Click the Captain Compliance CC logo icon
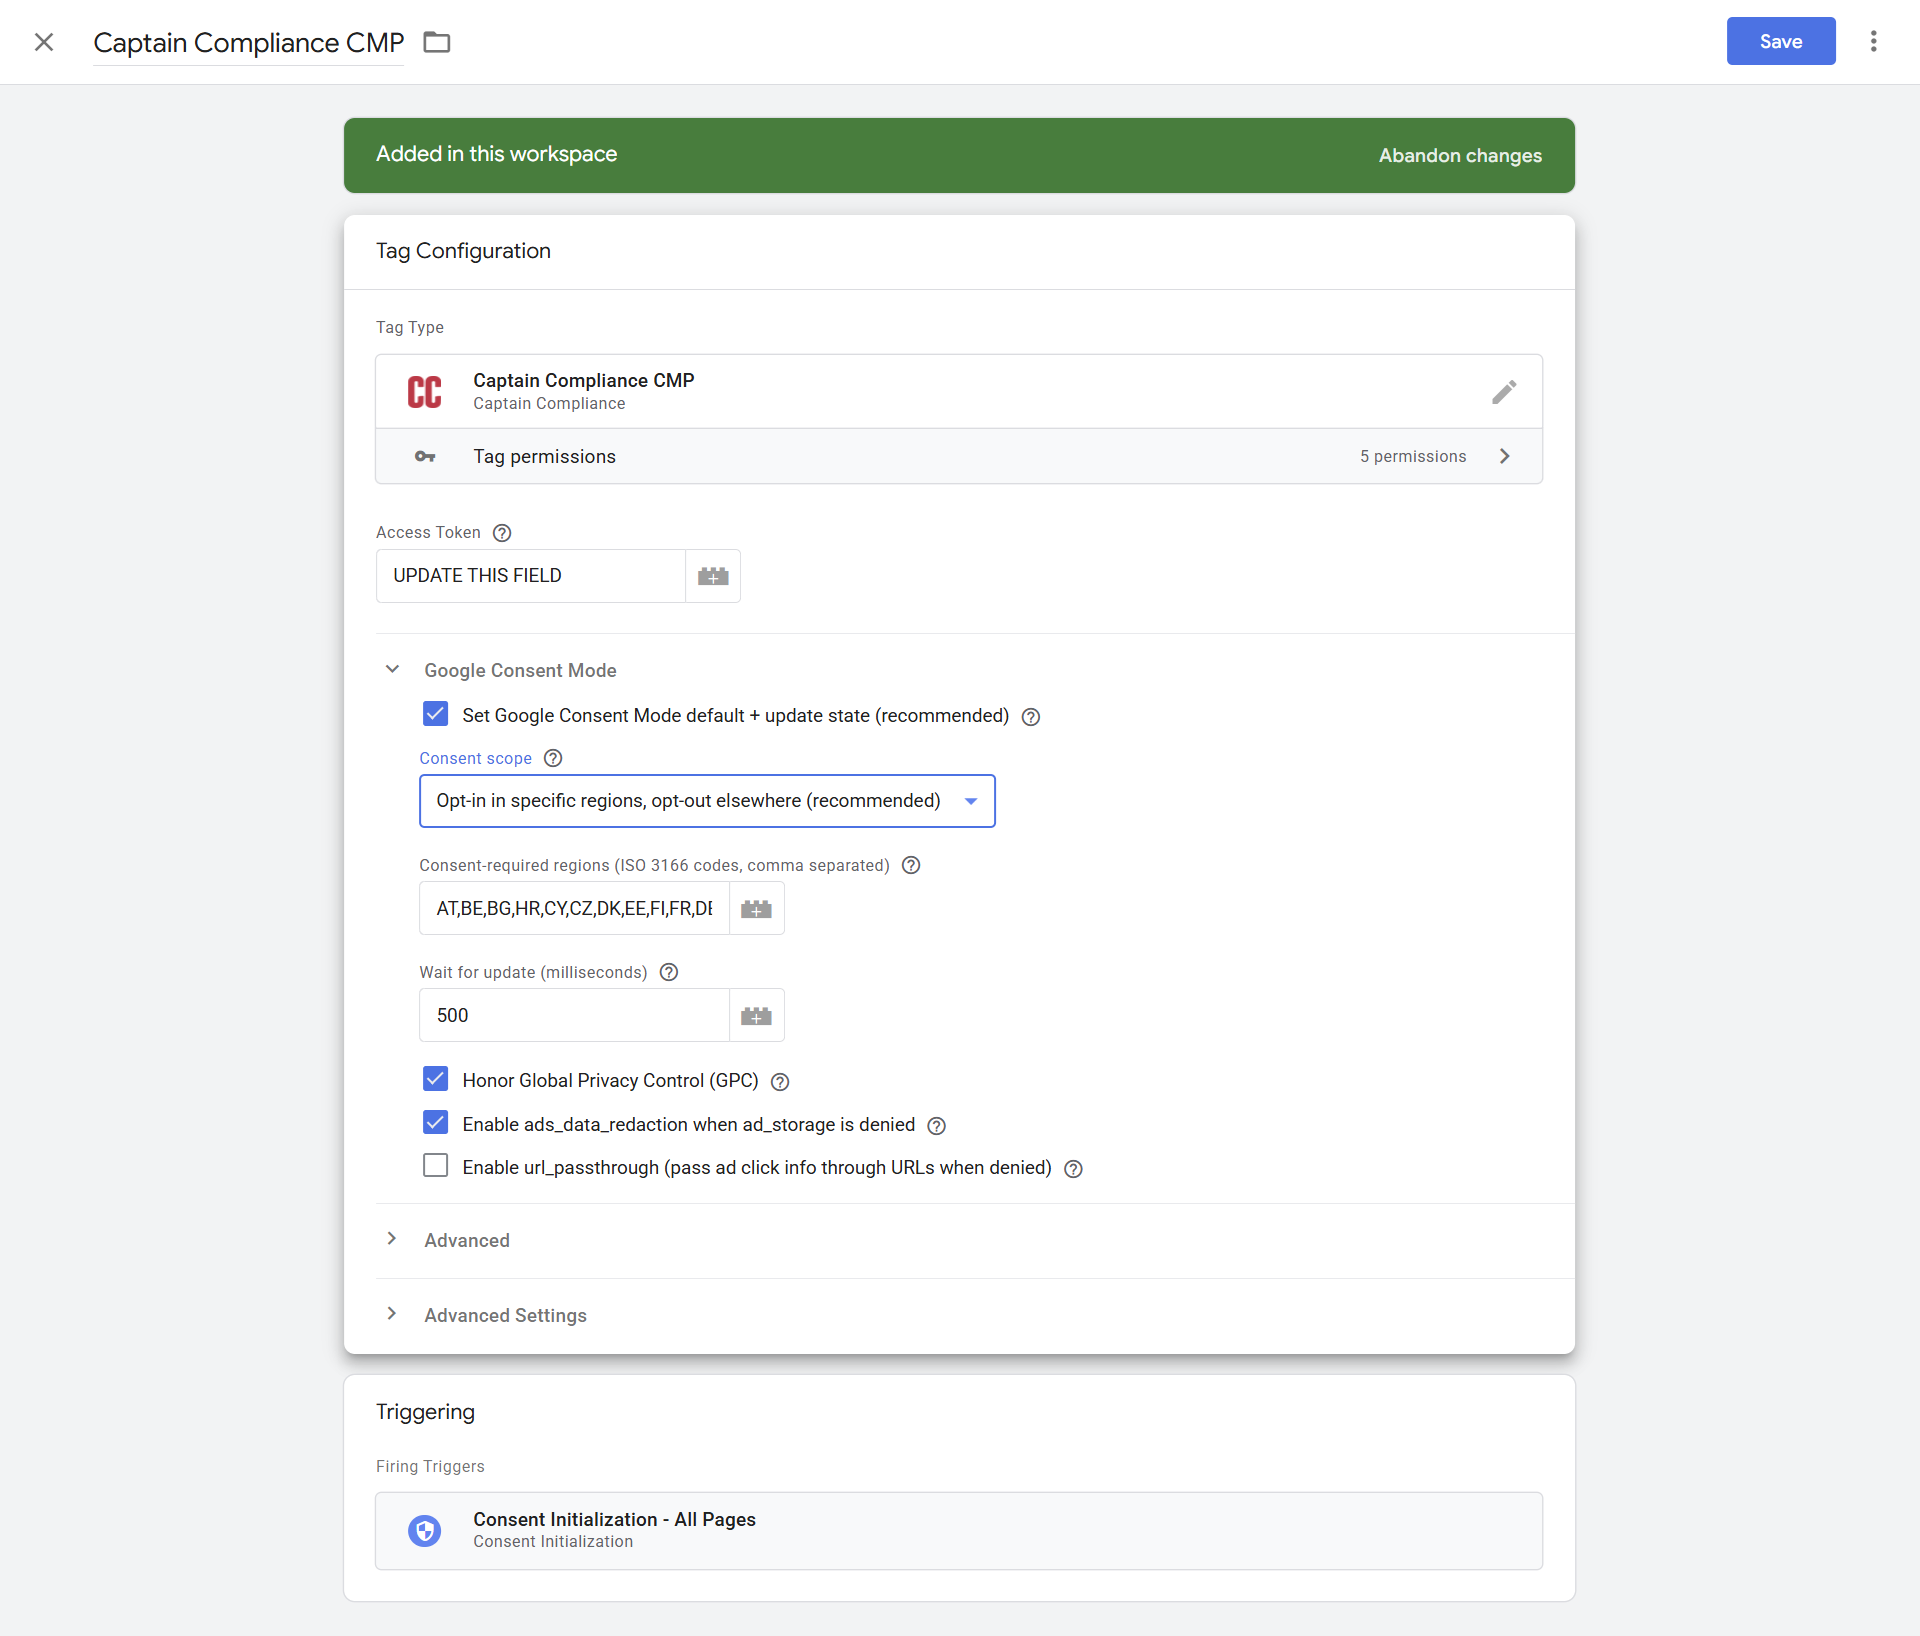The width and height of the screenshot is (1920, 1636). [x=425, y=392]
